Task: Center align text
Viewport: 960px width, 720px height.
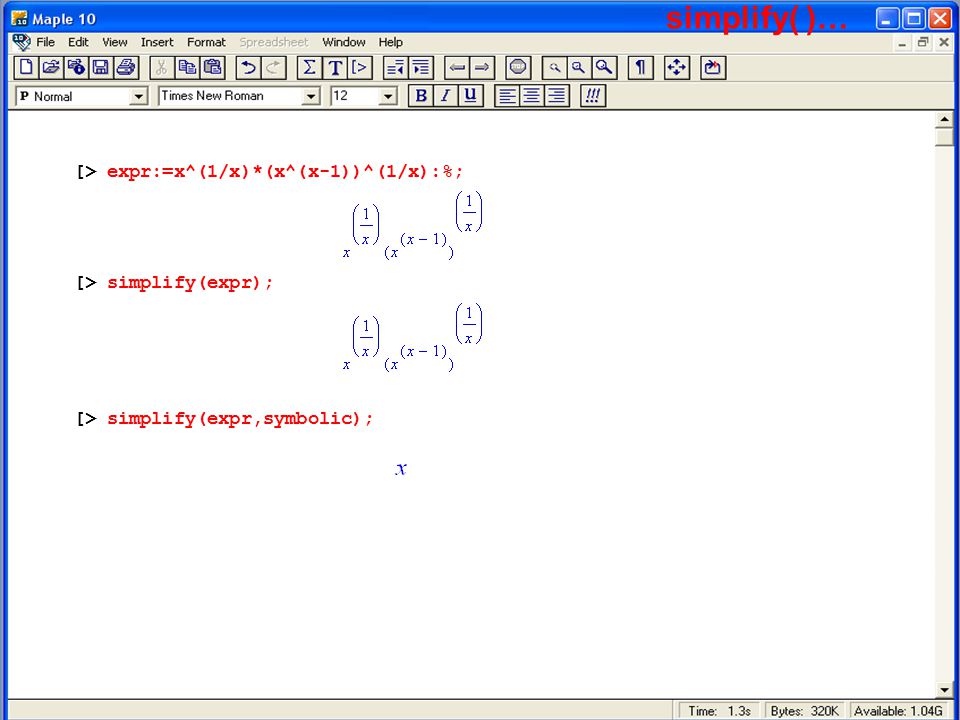Action: (532, 96)
